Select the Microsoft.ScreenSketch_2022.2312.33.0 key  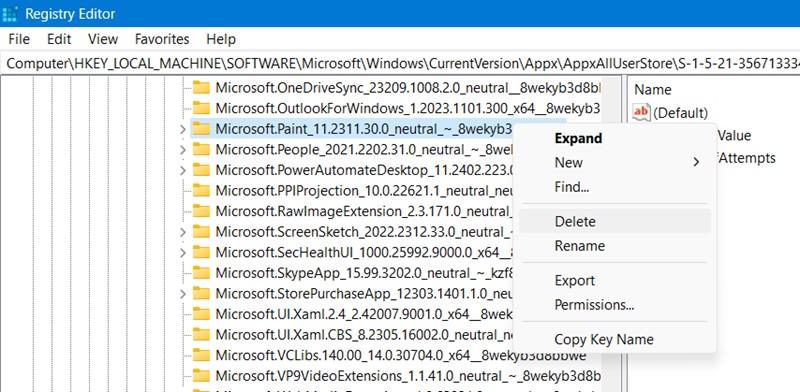pos(363,232)
